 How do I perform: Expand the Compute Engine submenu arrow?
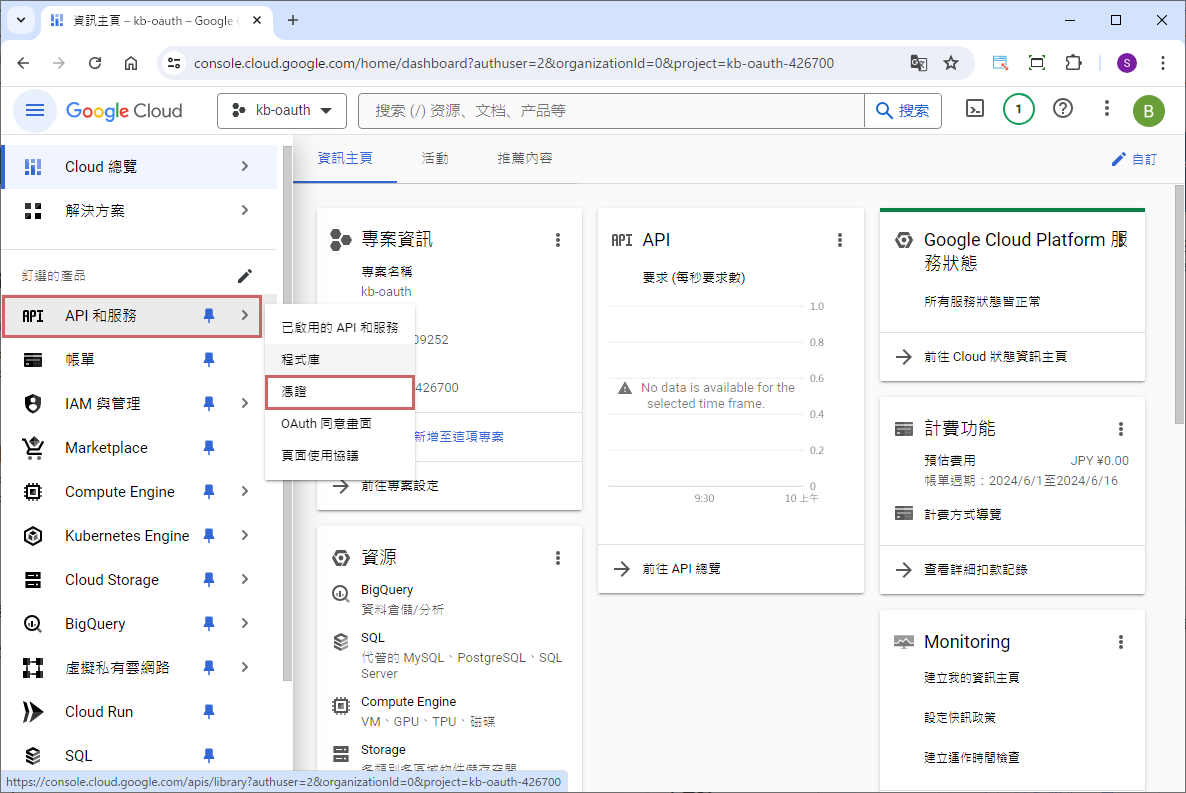point(245,492)
